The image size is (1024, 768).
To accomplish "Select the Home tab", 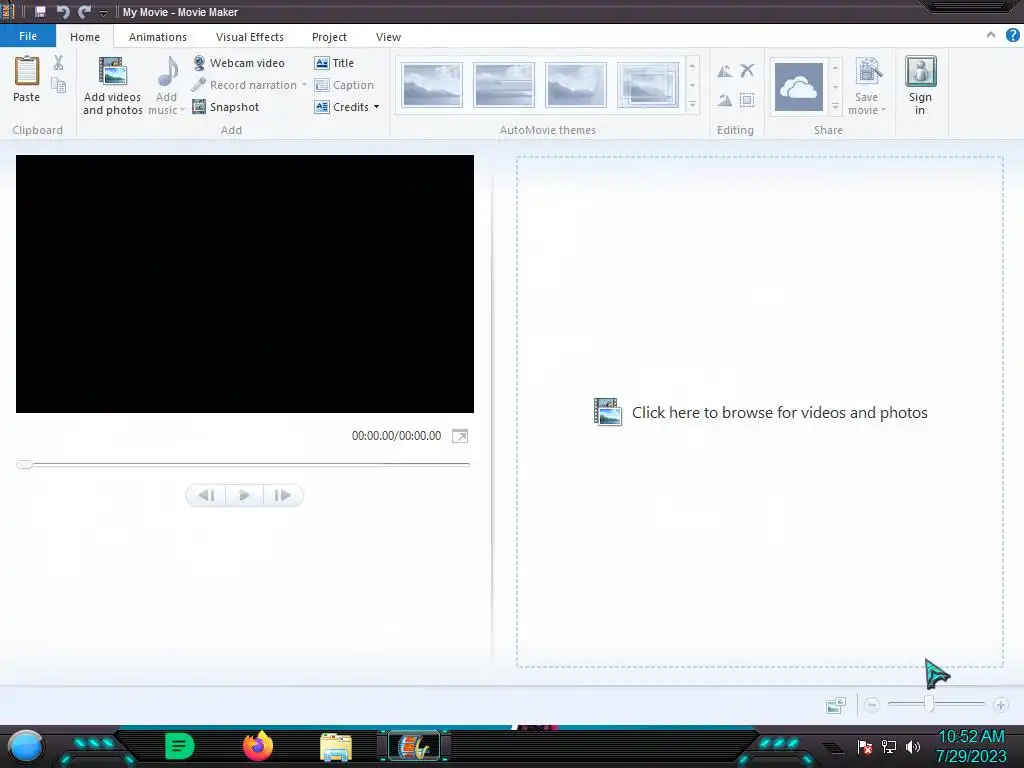I will click(85, 37).
